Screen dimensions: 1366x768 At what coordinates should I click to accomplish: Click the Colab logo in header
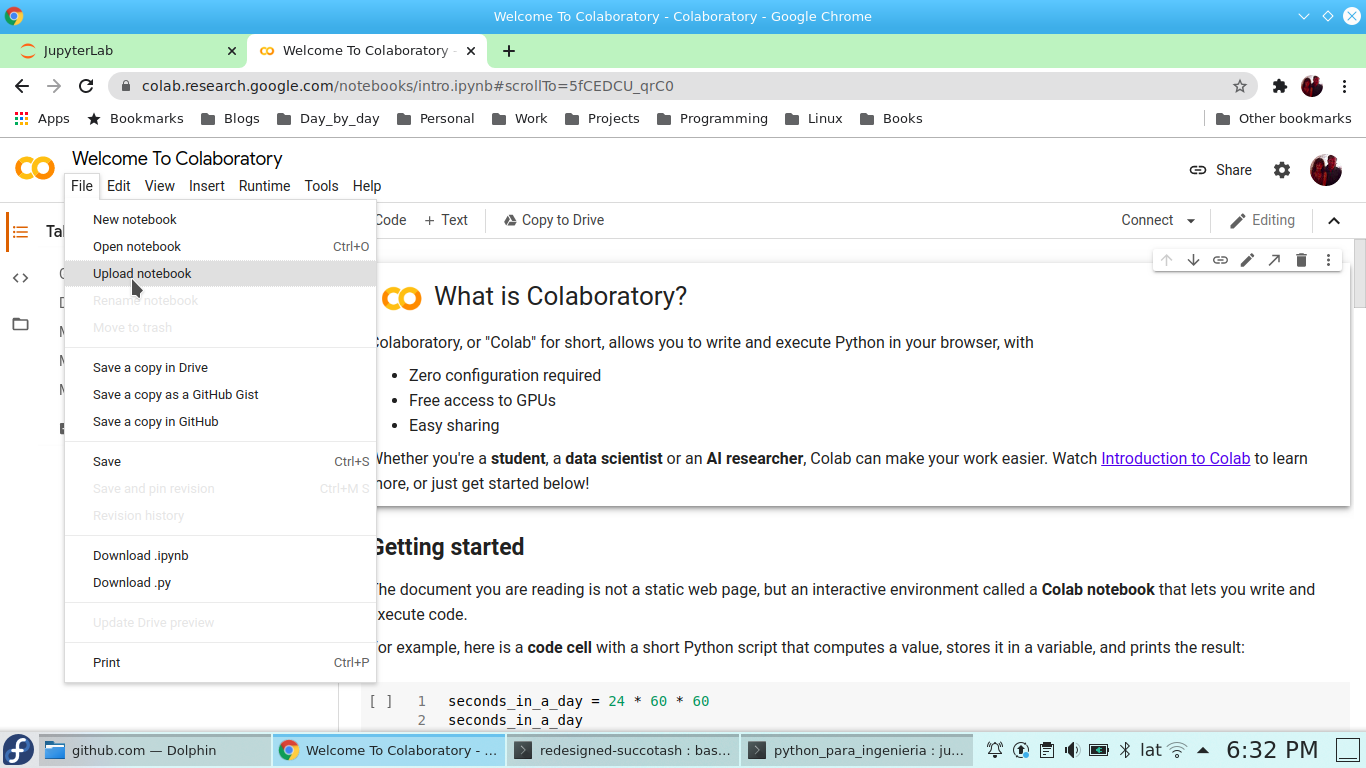pos(35,169)
